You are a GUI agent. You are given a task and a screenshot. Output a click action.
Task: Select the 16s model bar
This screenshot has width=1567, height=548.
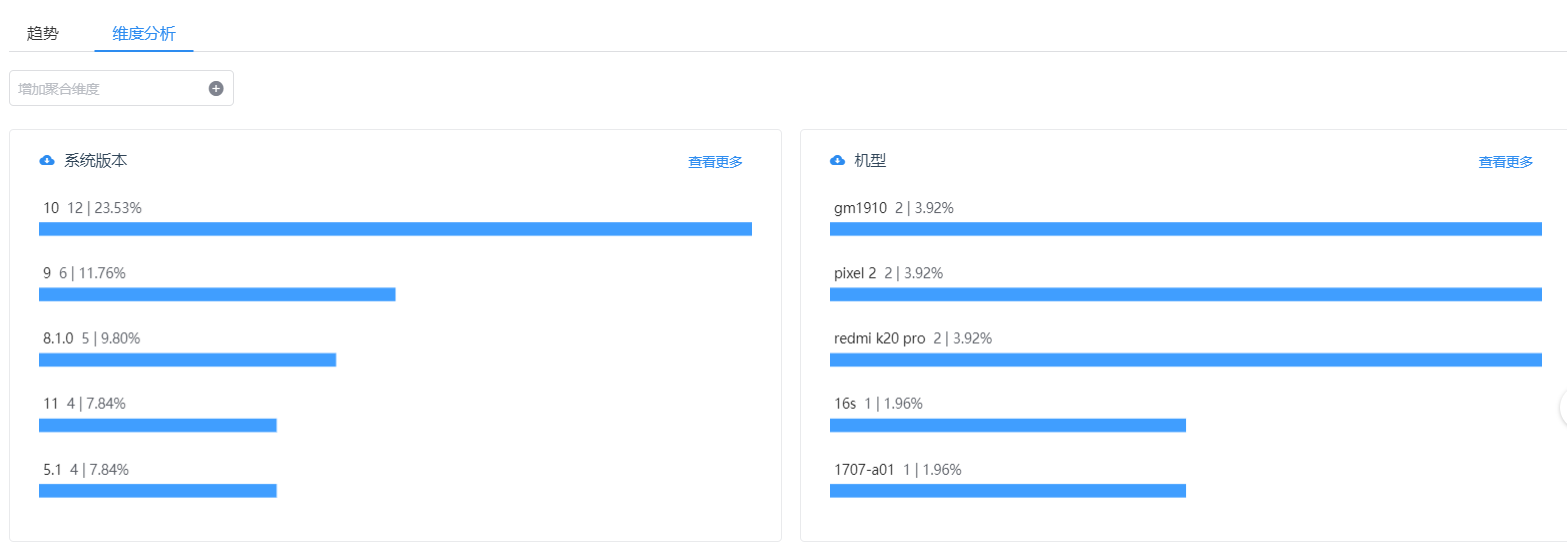pyautogui.click(x=1008, y=425)
